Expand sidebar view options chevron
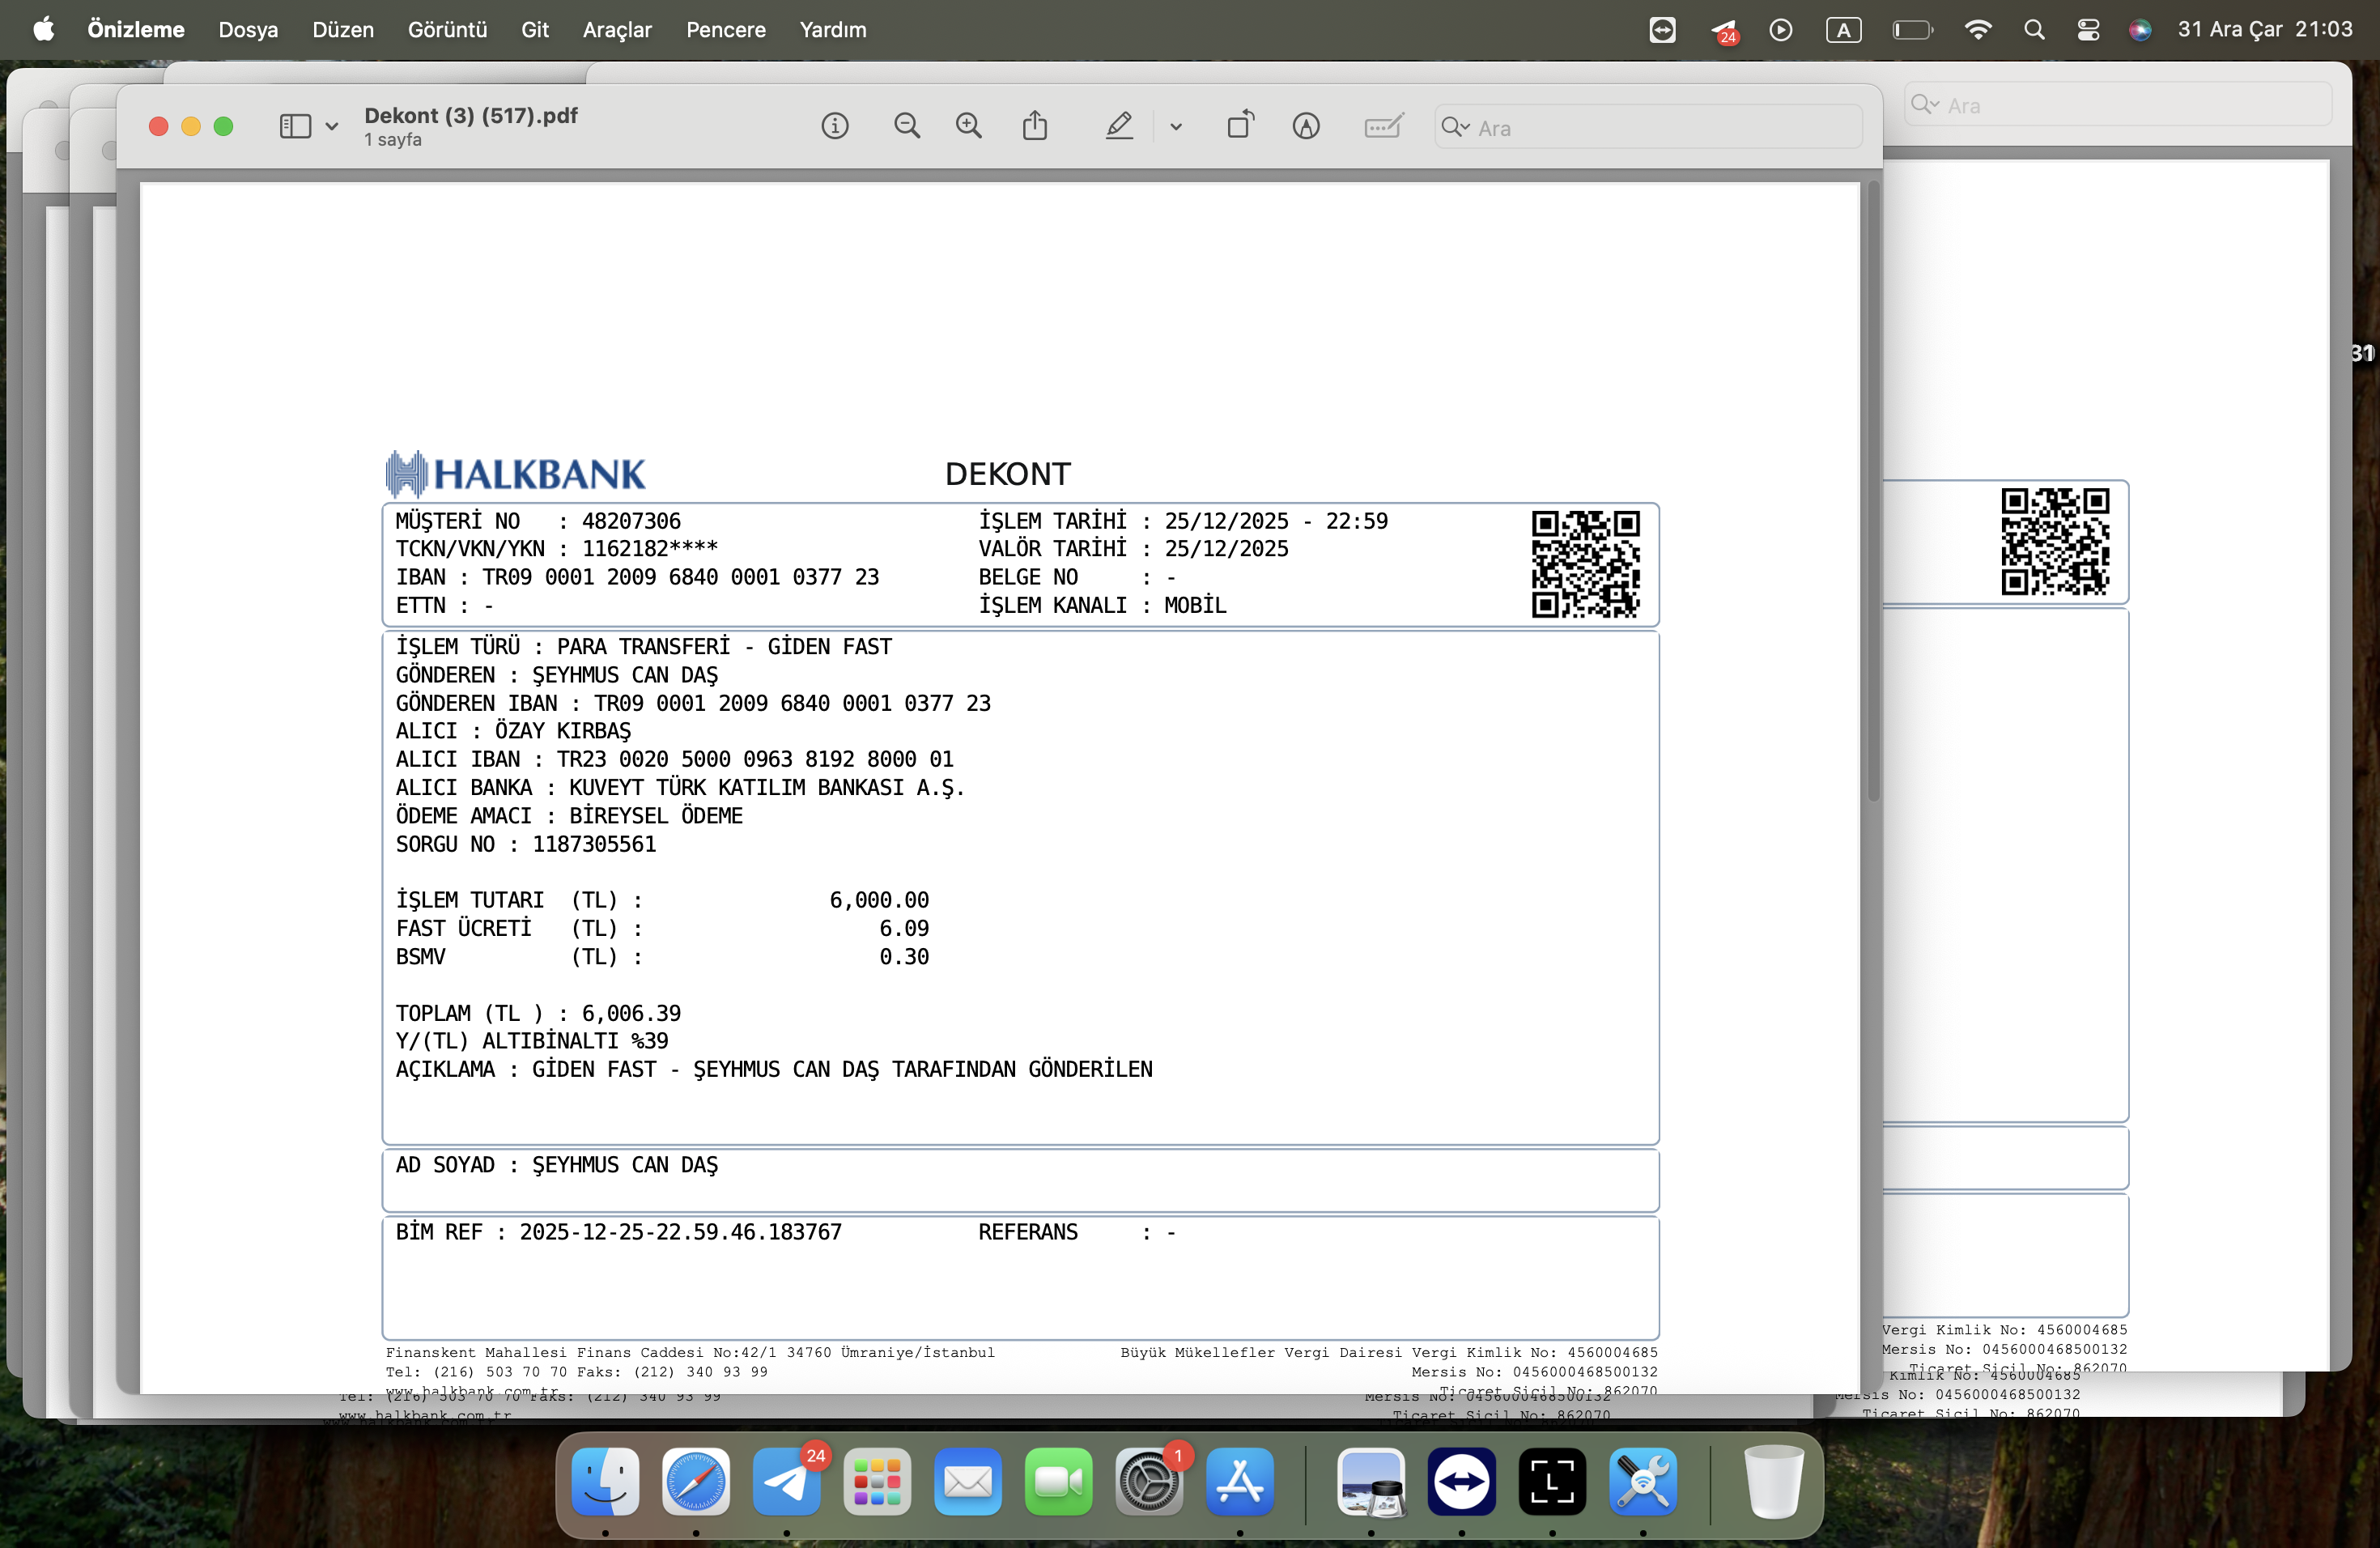 [x=332, y=127]
